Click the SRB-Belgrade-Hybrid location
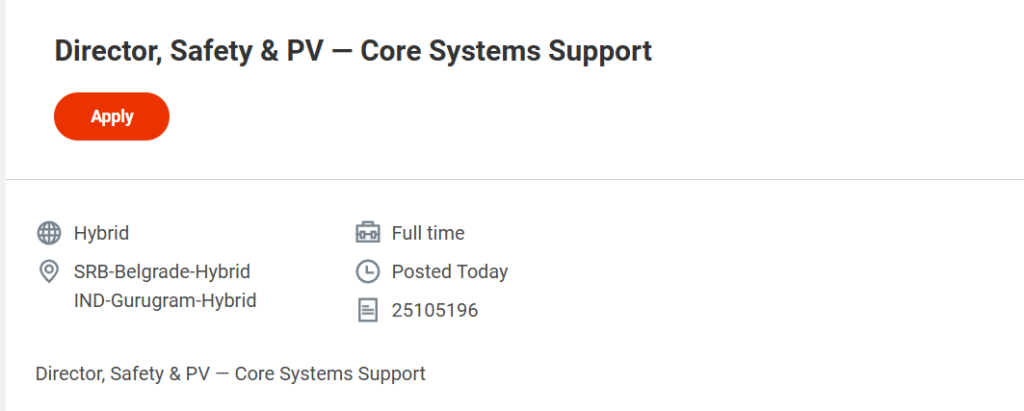 (162, 272)
